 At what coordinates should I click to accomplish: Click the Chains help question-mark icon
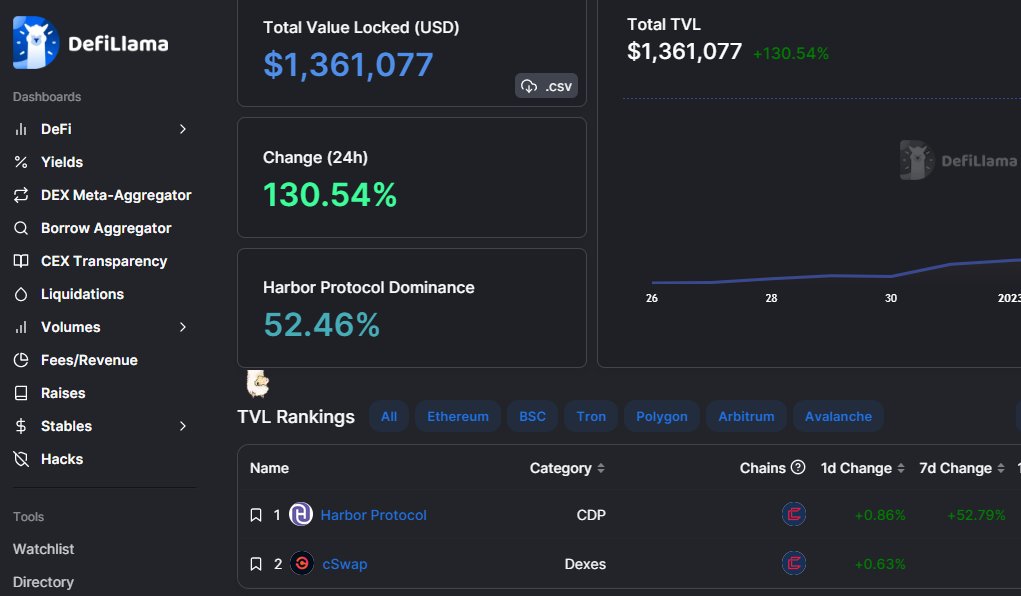pyautogui.click(x=798, y=467)
